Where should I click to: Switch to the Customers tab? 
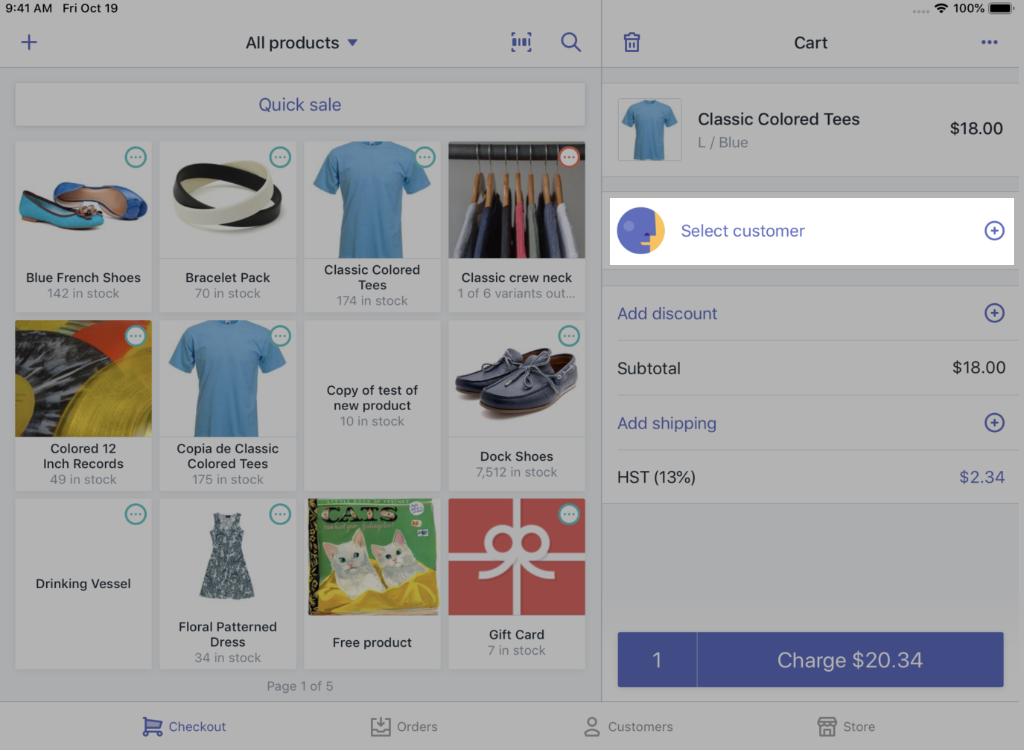628,726
